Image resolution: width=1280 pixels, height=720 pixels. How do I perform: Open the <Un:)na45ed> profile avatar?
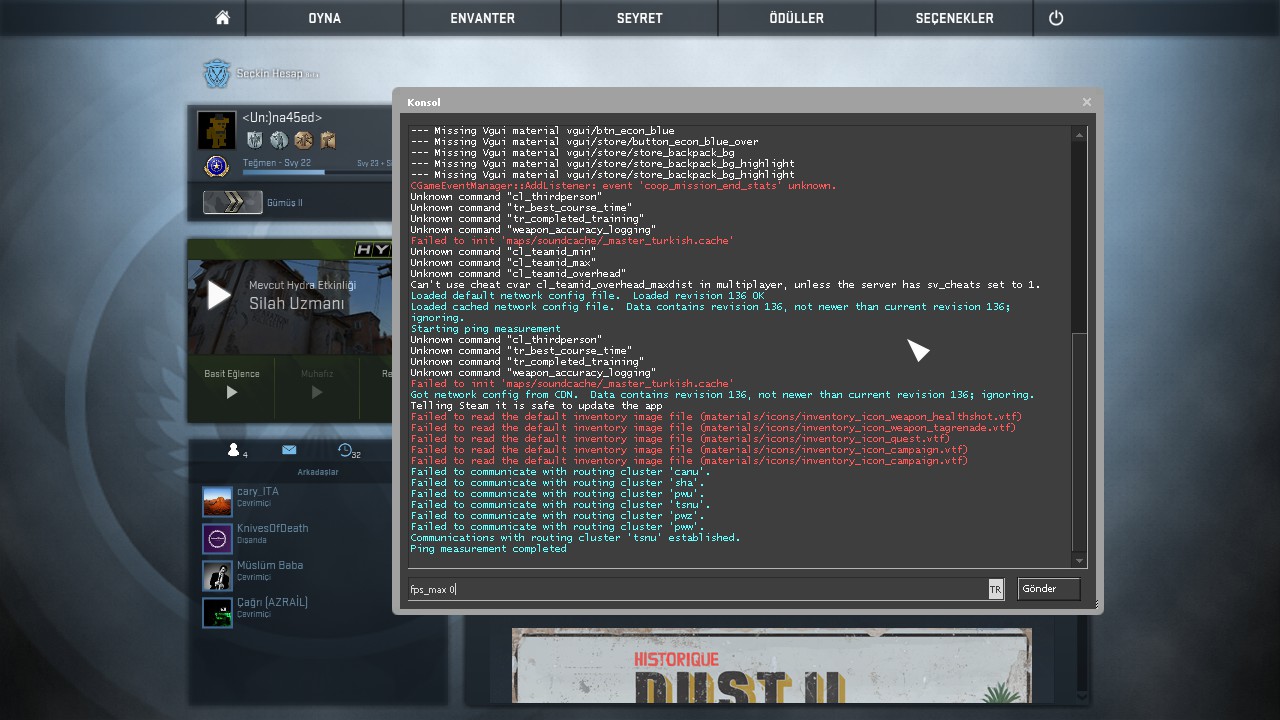click(217, 130)
